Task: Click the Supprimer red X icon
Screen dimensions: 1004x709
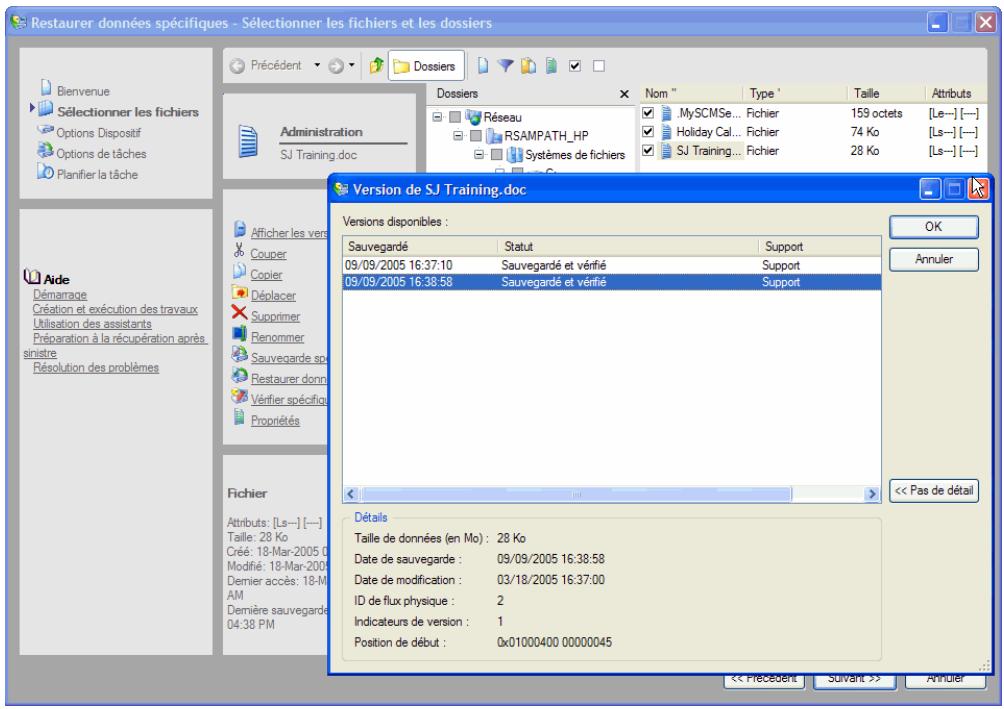Action: pyautogui.click(x=239, y=313)
